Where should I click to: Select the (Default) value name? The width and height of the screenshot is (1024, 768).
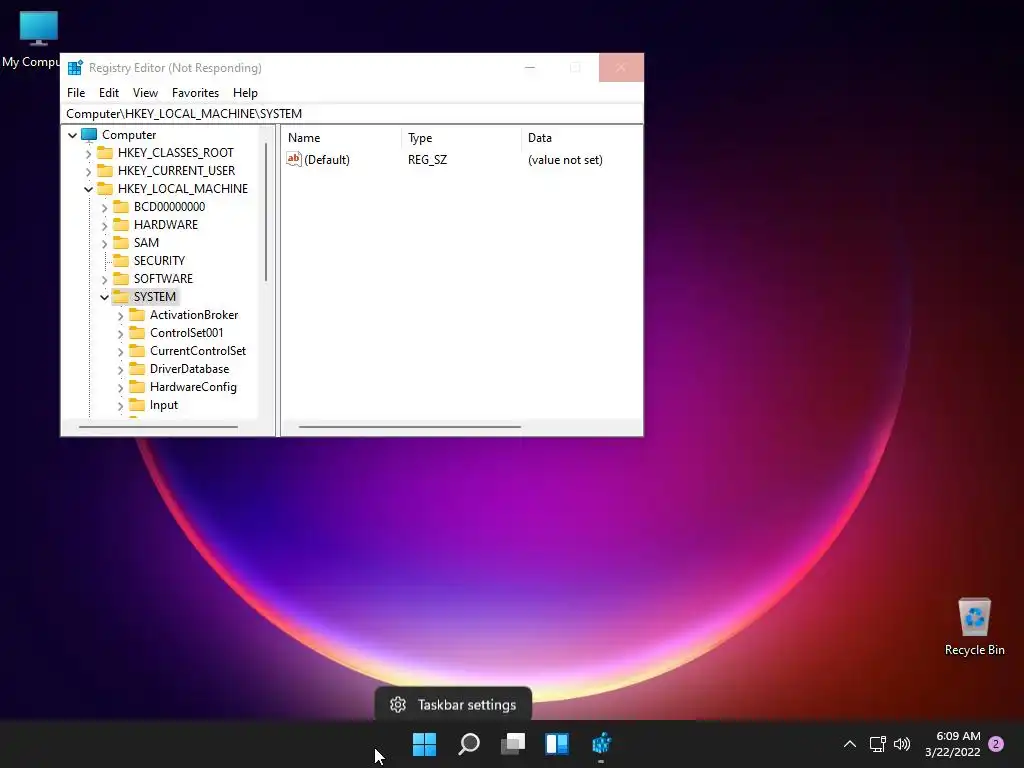click(327, 160)
